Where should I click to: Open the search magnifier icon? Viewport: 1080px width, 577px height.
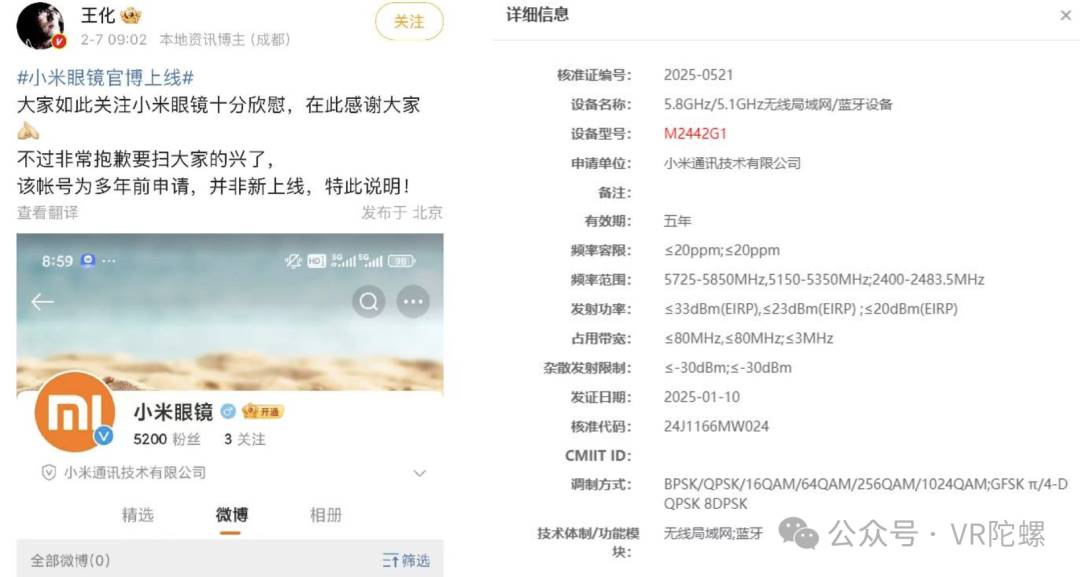click(x=368, y=302)
